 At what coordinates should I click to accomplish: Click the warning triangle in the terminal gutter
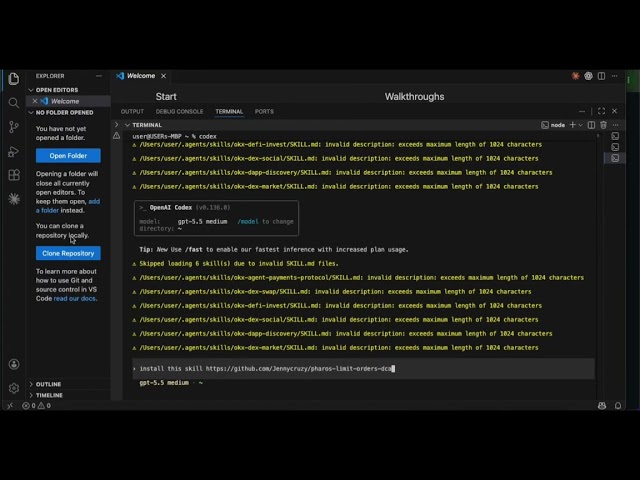(x=117, y=136)
